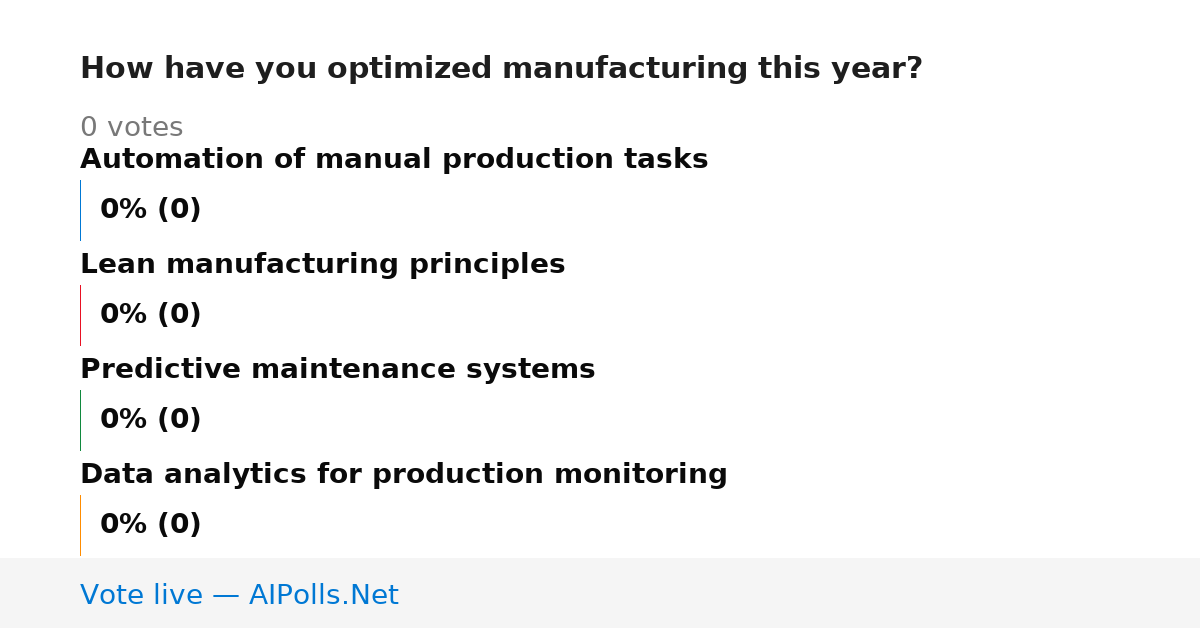Click the word manufacturing in poll title
Image resolution: width=1200 pixels, height=628 pixels.
625,69
